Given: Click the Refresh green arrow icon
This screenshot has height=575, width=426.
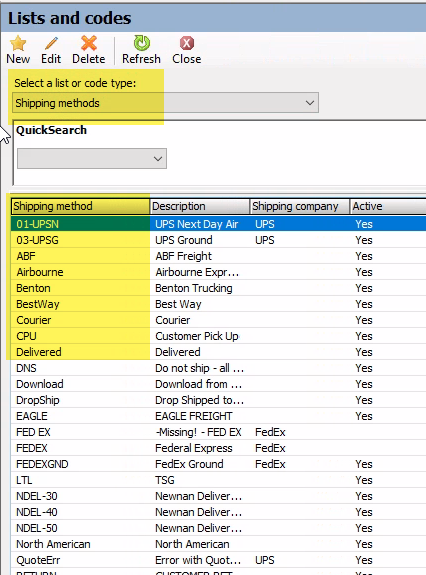Looking at the screenshot, I should pos(142,43).
